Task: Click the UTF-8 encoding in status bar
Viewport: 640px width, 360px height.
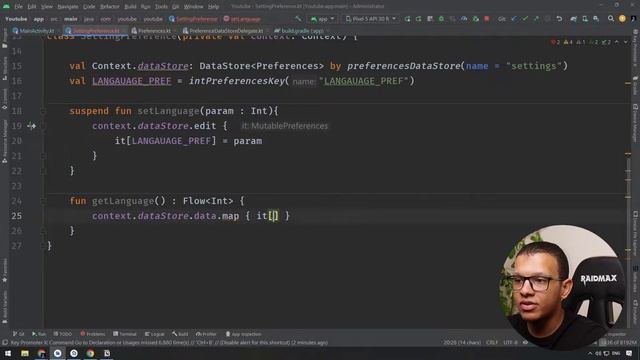Action: click(511, 342)
